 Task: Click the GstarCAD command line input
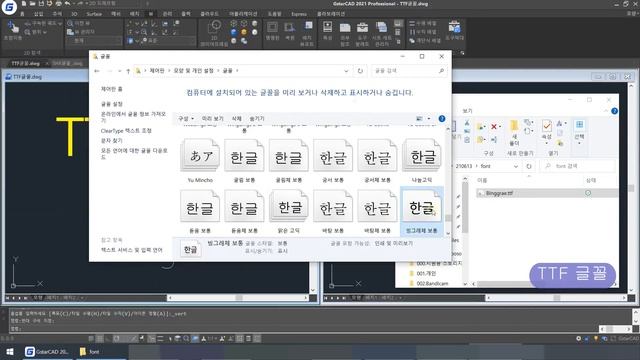(305, 329)
